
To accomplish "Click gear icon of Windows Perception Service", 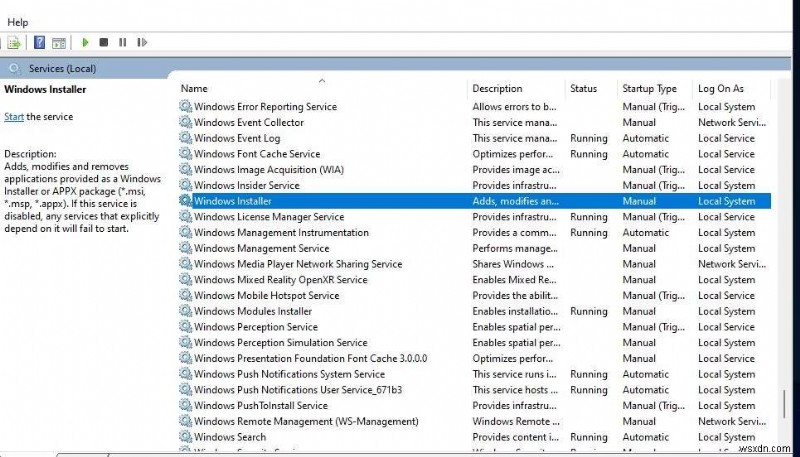I will click(x=185, y=327).
